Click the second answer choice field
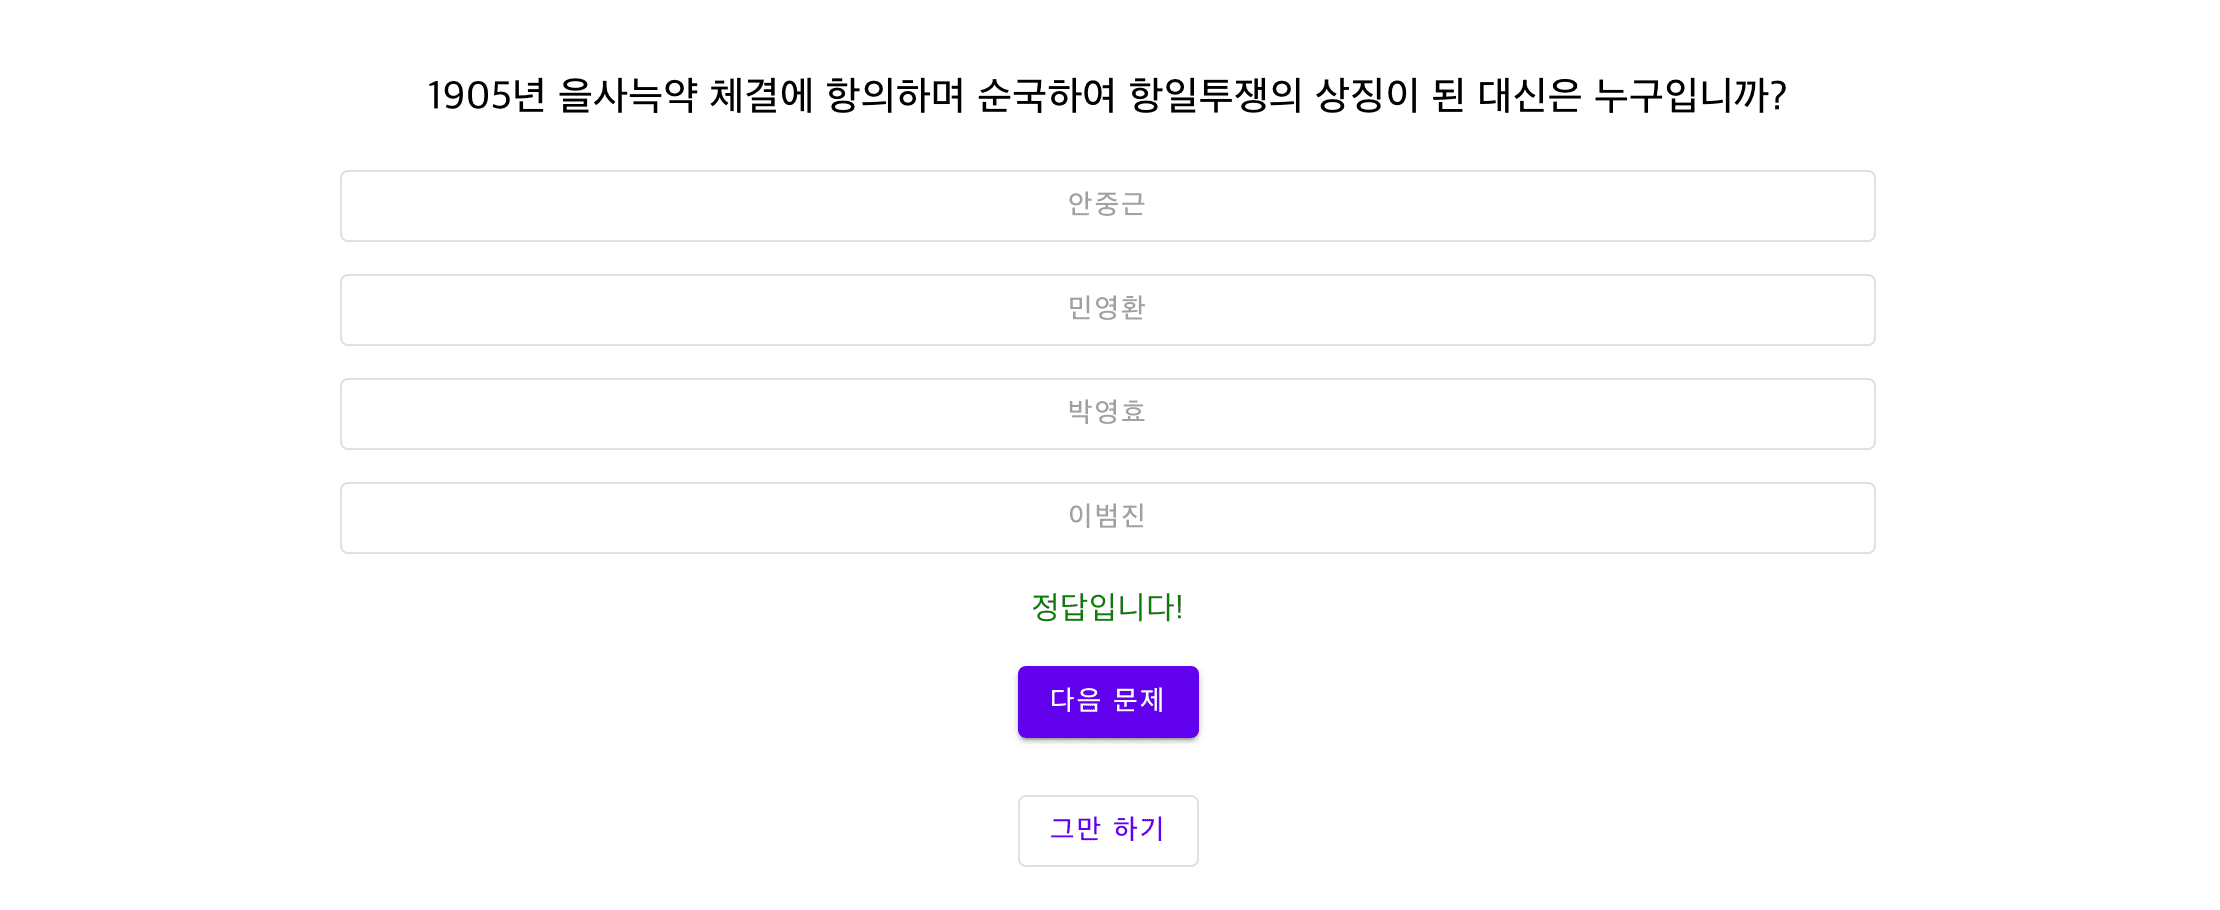Image resolution: width=2220 pixels, height=910 pixels. (1107, 310)
